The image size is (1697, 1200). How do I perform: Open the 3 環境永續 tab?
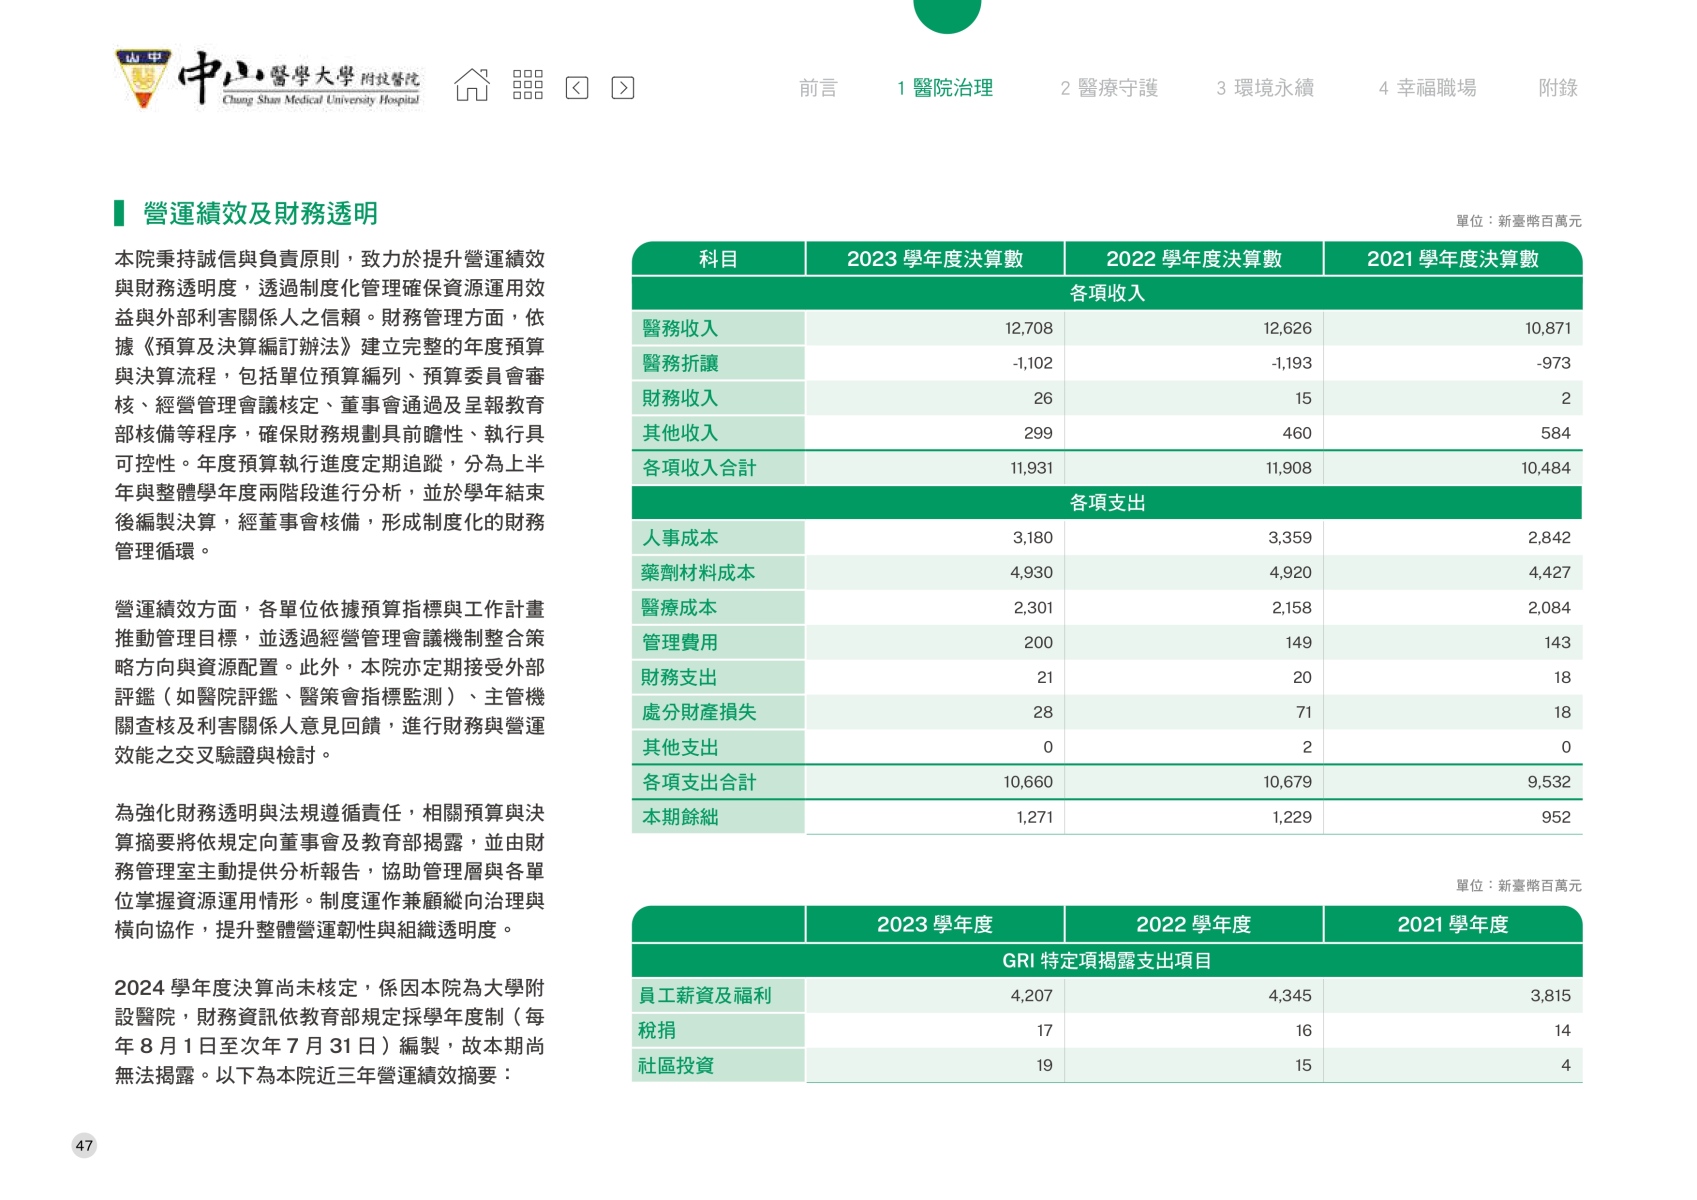click(1265, 88)
